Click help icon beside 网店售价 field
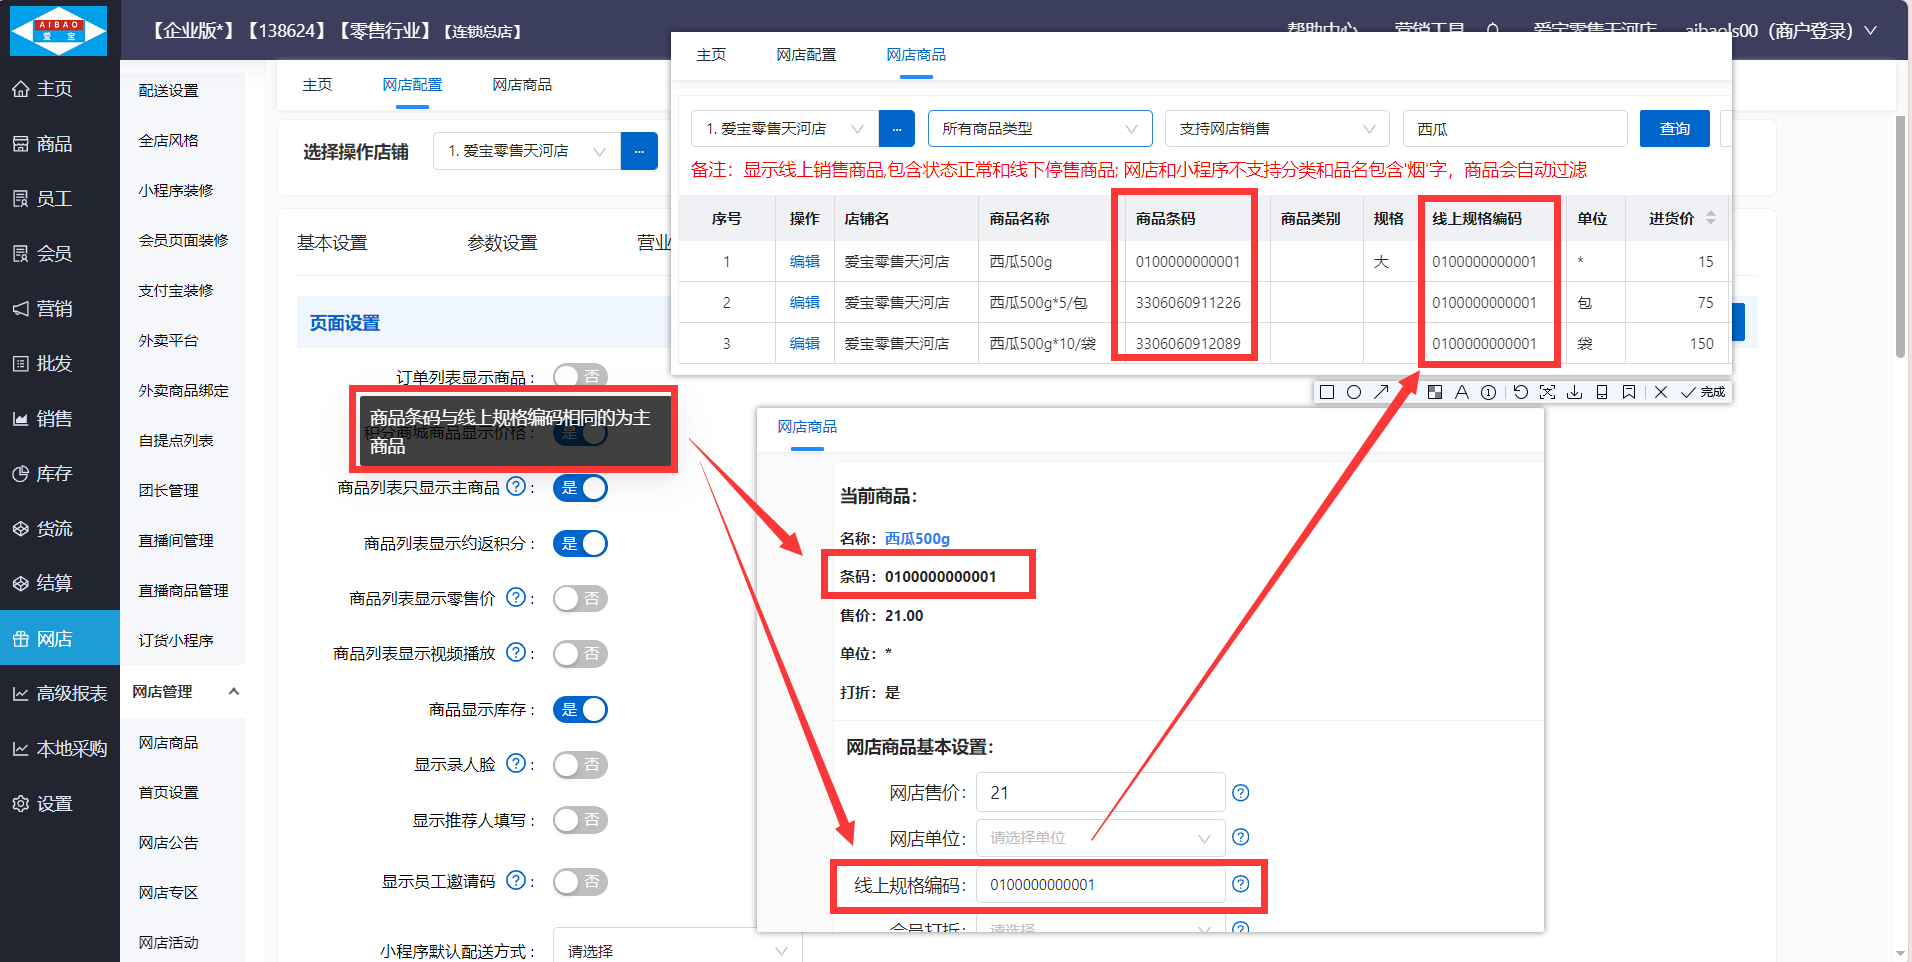 click(x=1241, y=793)
